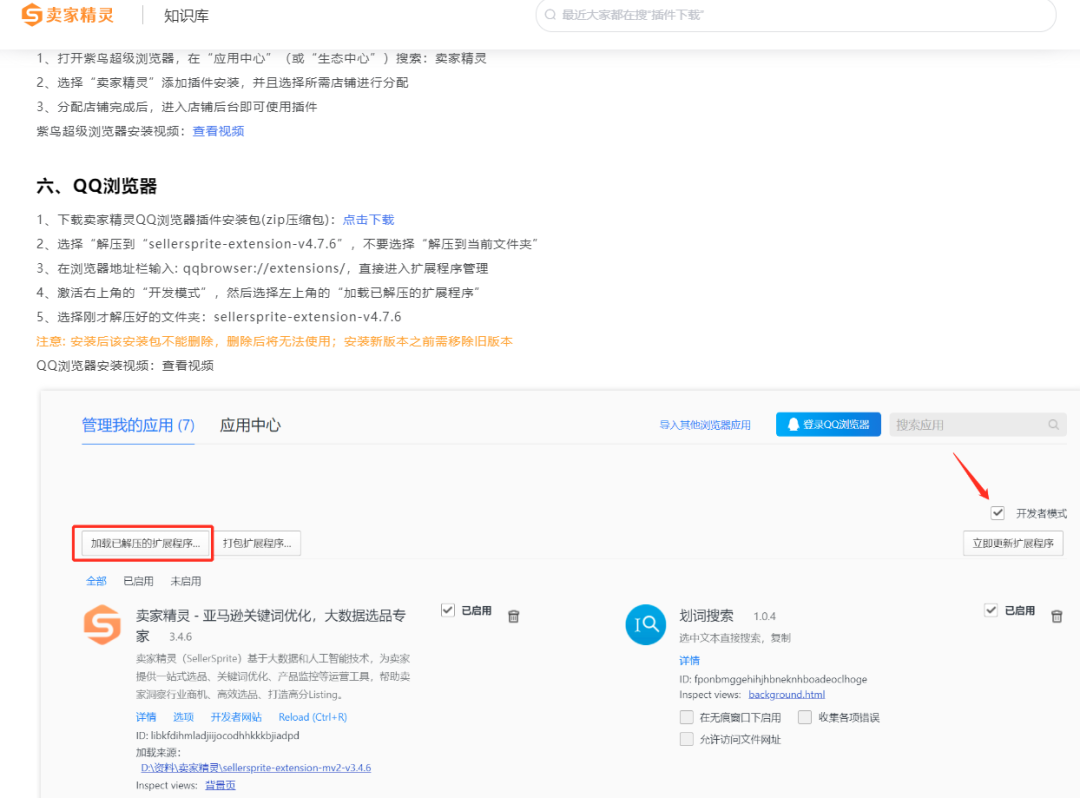This screenshot has width=1080, height=798.
Task: Open 选项 link for 卖家精灵
Action: 183,717
